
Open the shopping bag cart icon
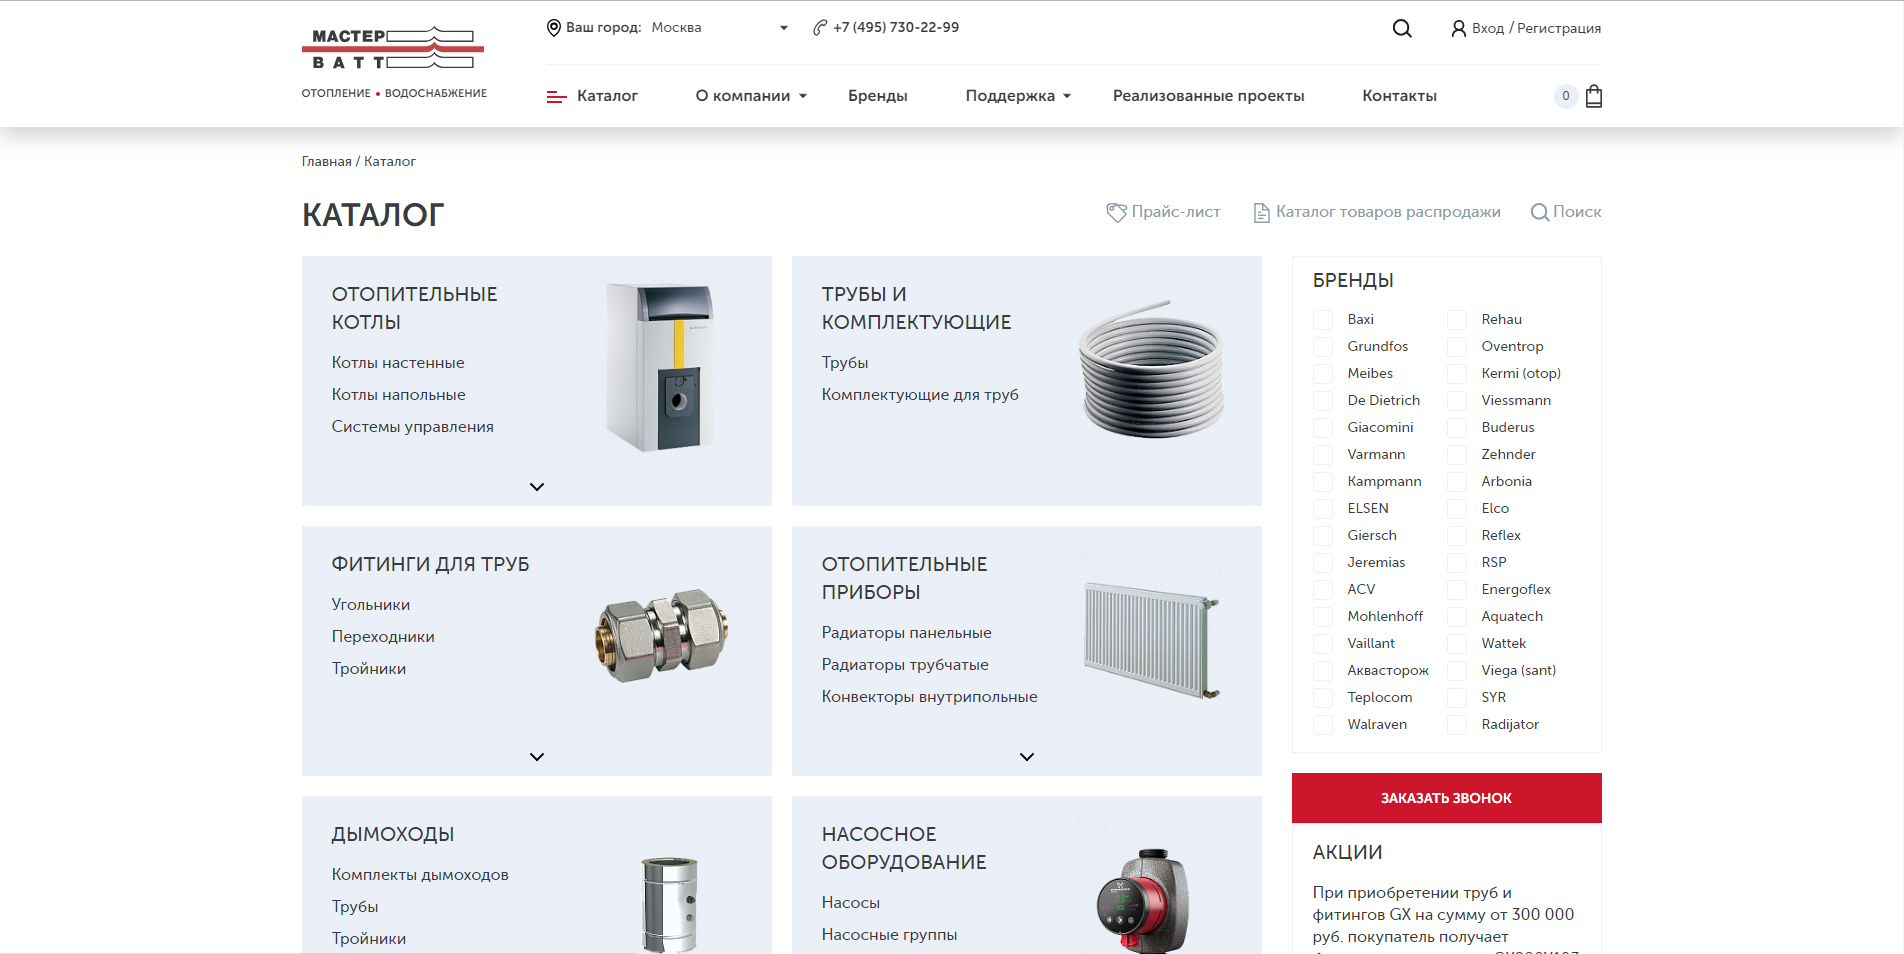[1594, 96]
